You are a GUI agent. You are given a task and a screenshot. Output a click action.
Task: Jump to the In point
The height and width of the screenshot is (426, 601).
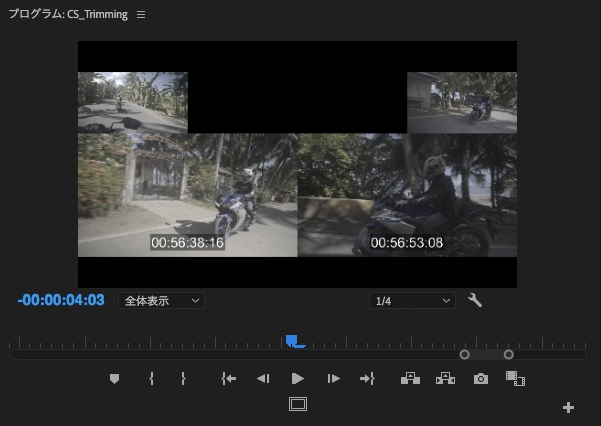228,379
